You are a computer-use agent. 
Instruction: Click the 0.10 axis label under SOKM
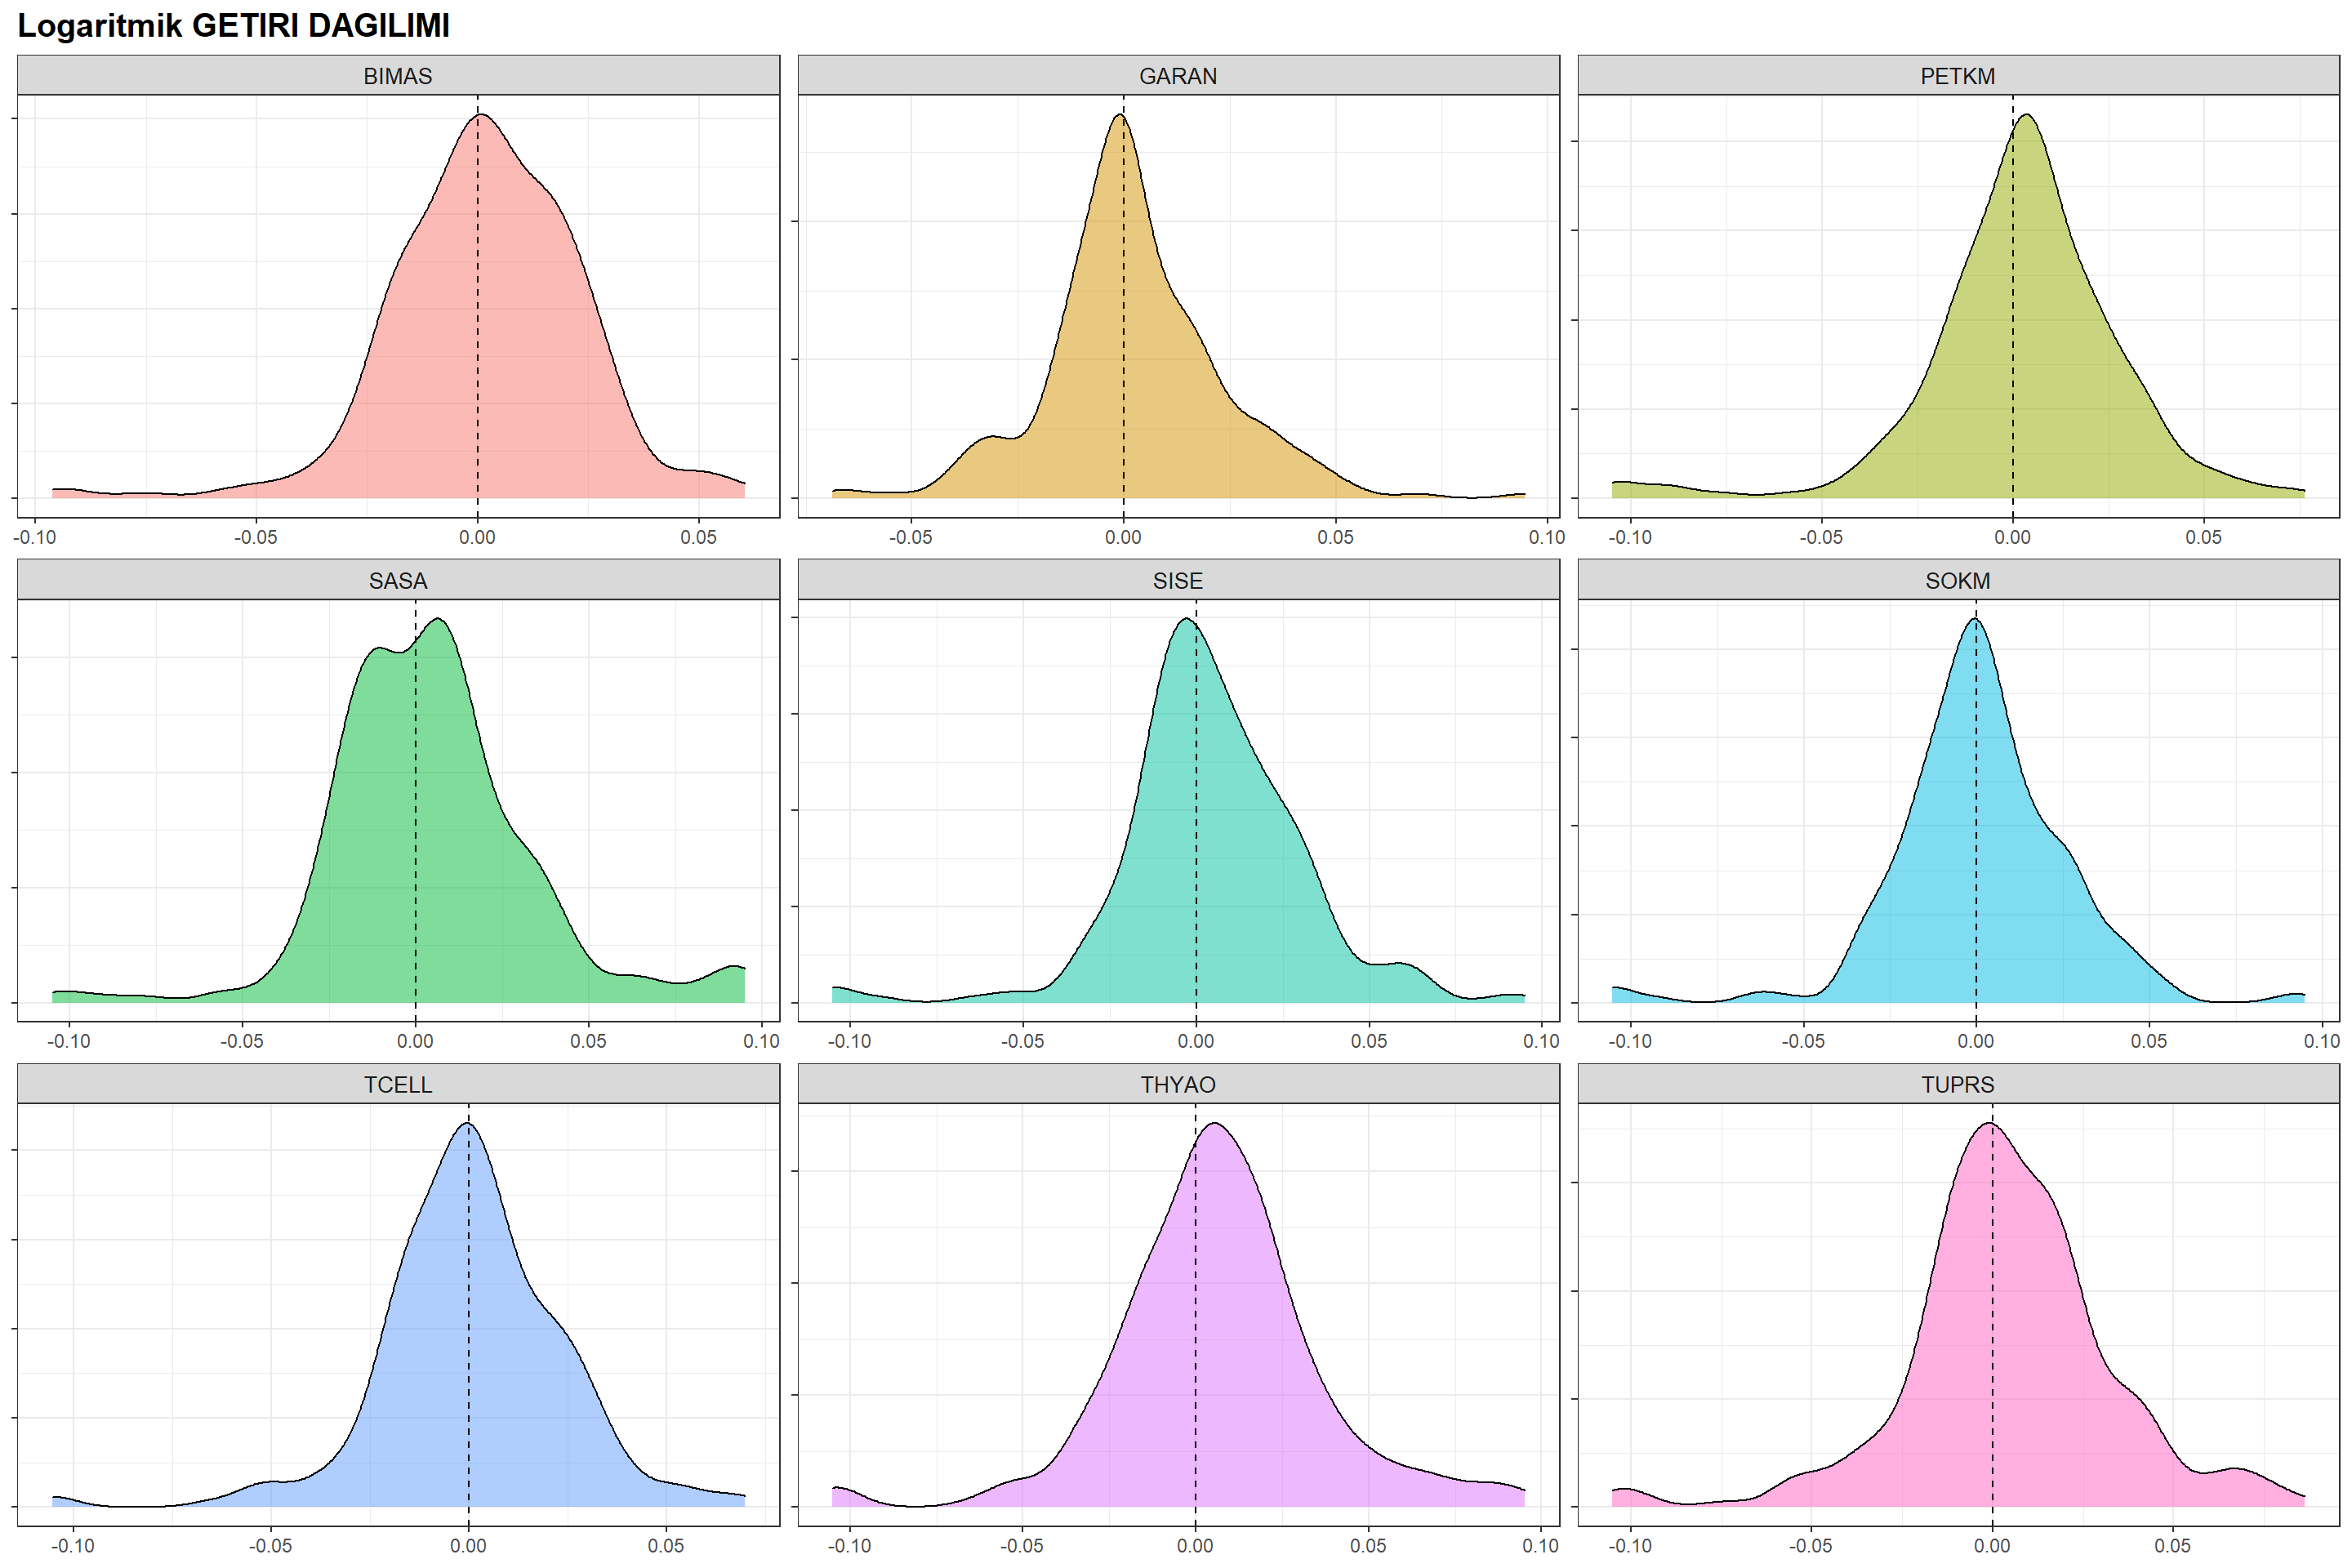point(2322,1041)
